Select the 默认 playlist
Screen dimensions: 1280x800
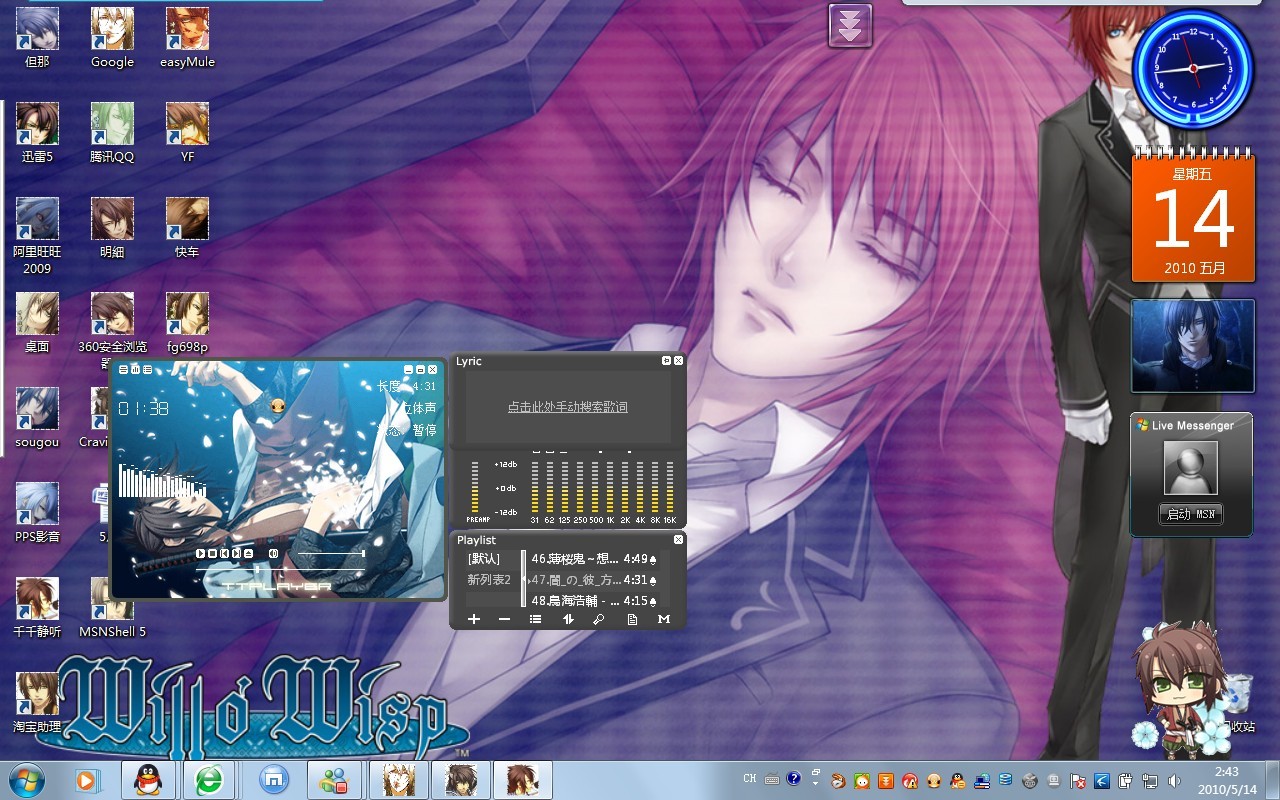(484, 559)
